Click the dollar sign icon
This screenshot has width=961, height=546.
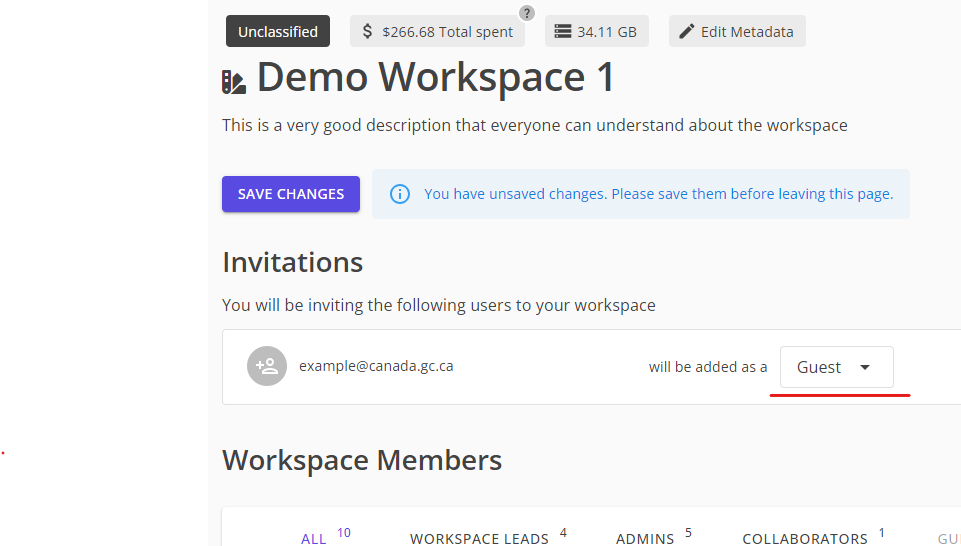point(367,32)
